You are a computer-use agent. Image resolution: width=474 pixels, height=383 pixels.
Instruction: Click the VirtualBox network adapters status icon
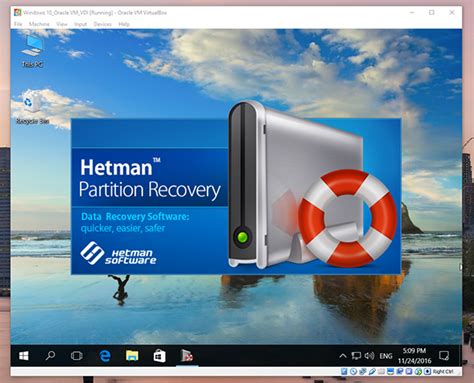[363, 371]
